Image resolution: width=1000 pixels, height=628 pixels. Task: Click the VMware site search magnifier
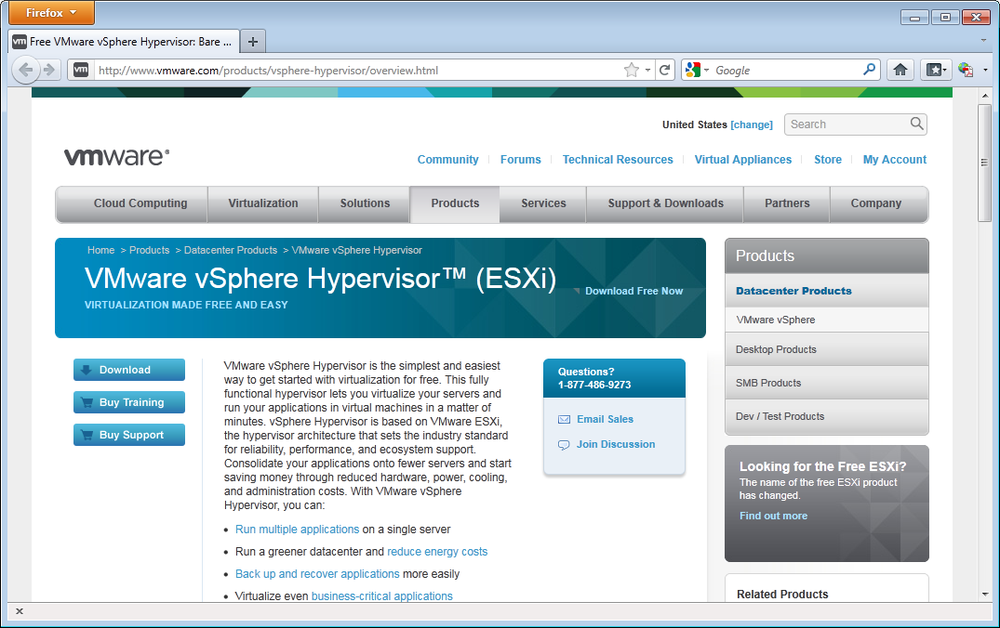point(917,124)
